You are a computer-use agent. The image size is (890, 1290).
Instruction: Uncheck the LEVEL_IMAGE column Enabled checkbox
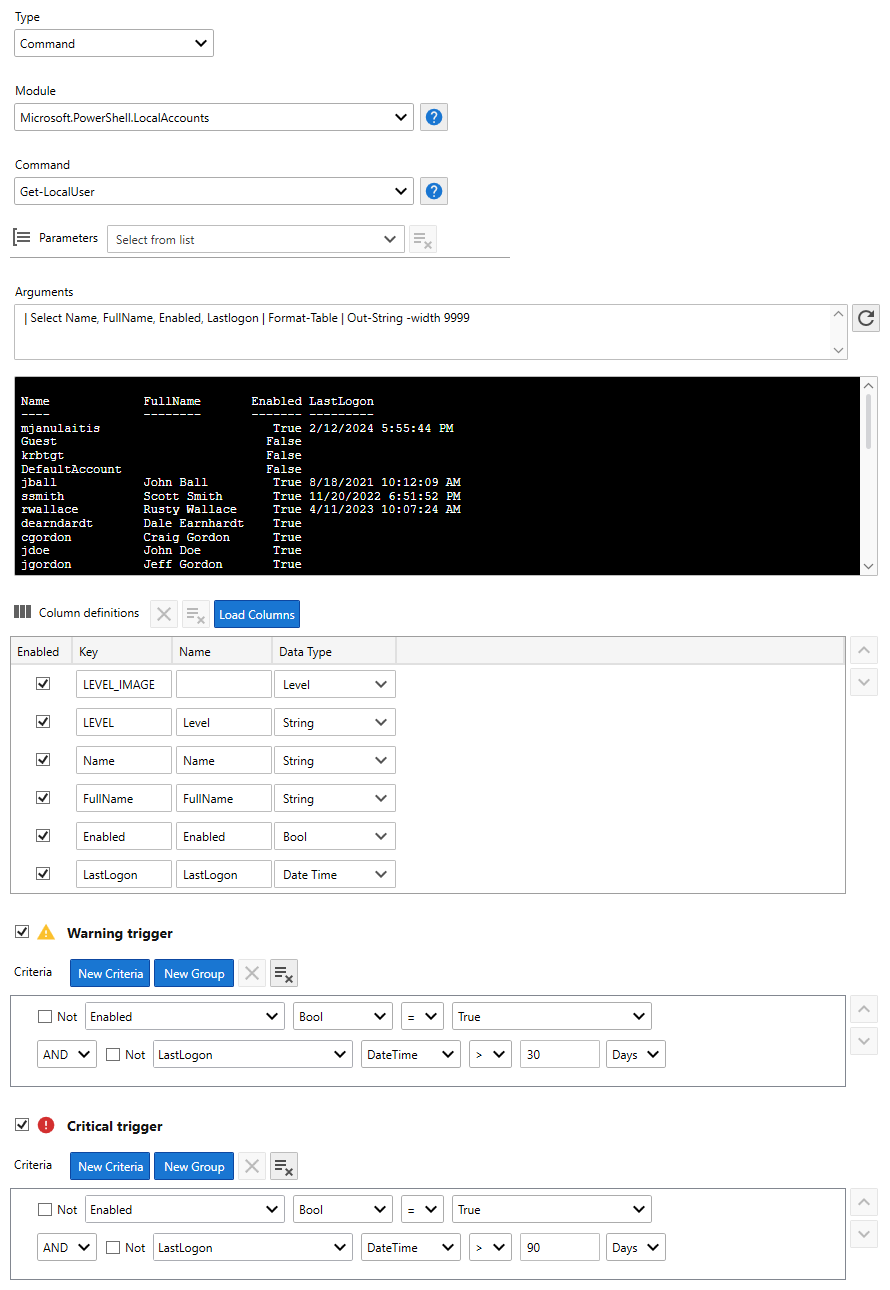pos(43,684)
